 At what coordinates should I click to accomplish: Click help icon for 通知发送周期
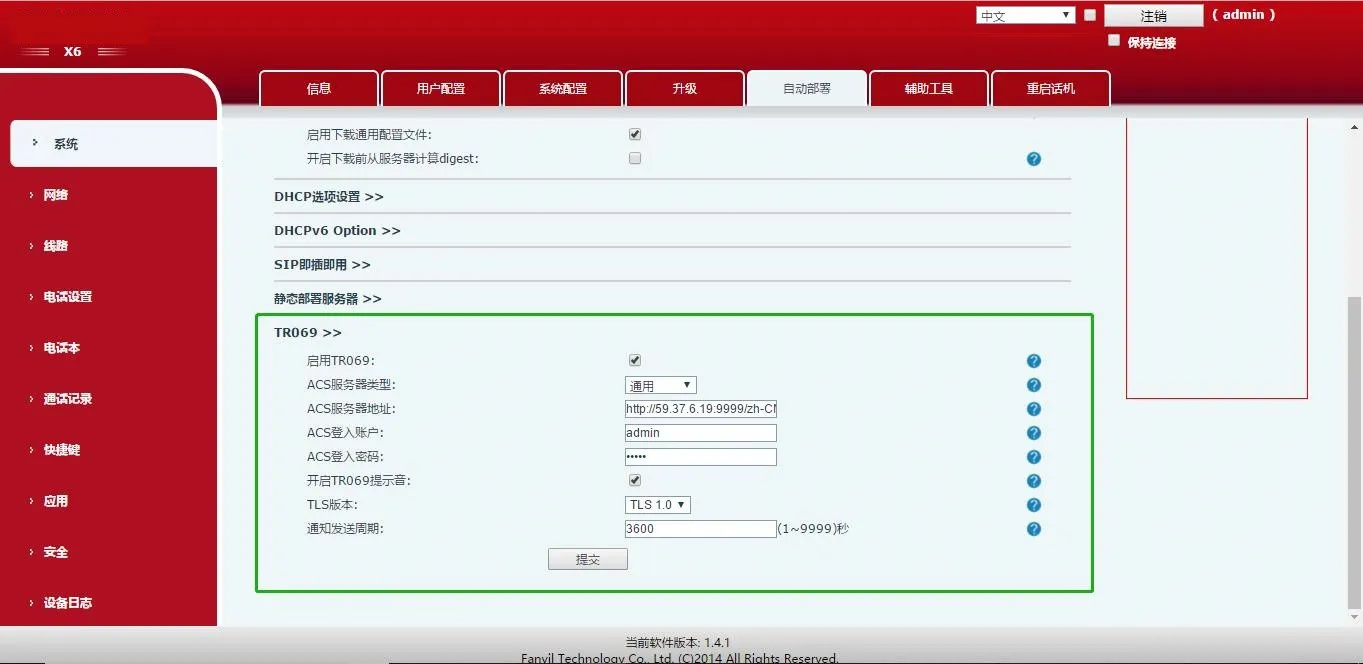point(1034,529)
